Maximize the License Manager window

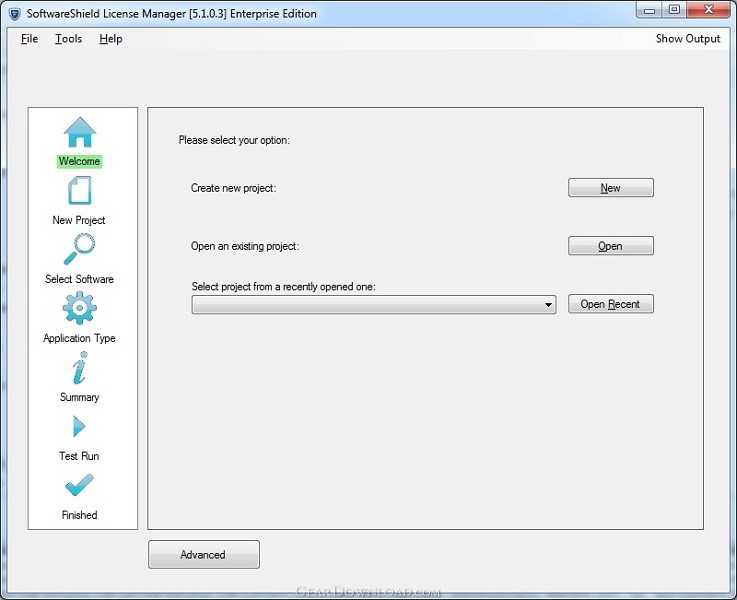pyautogui.click(x=674, y=10)
